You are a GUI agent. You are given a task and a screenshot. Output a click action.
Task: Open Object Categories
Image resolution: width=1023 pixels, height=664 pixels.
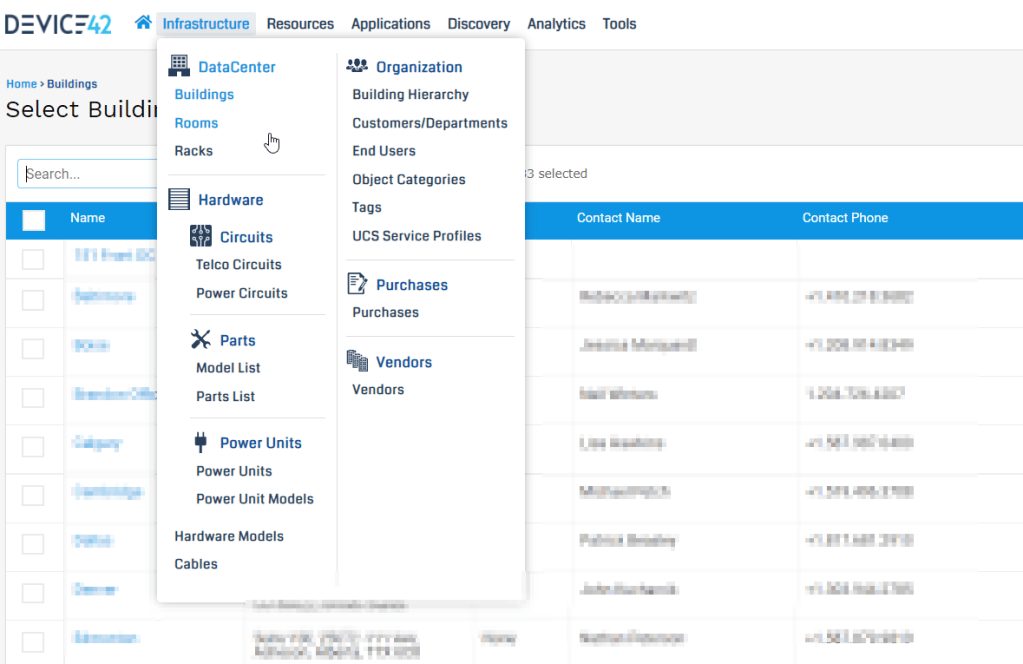(409, 180)
